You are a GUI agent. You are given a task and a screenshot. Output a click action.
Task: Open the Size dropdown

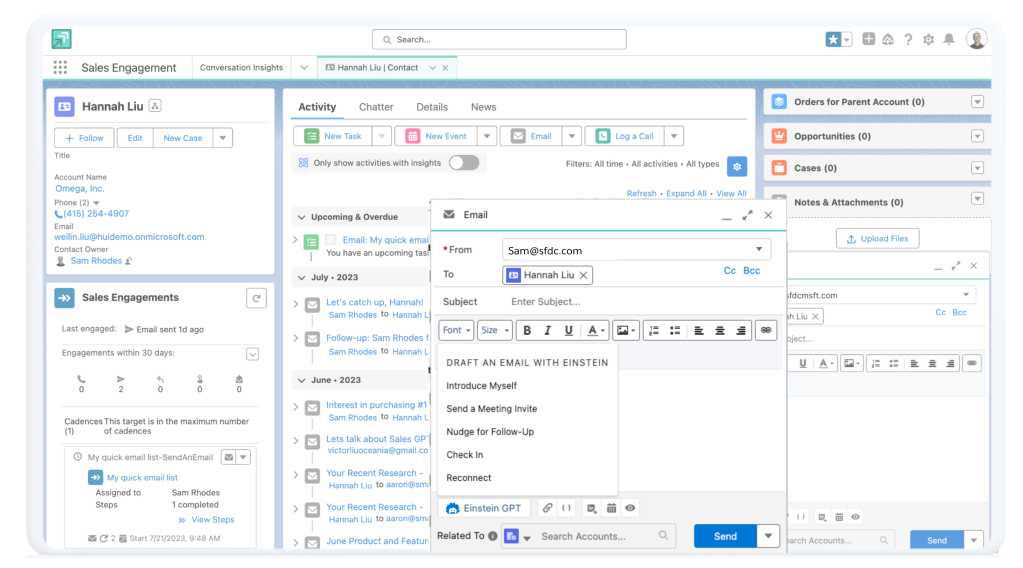pyautogui.click(x=495, y=331)
